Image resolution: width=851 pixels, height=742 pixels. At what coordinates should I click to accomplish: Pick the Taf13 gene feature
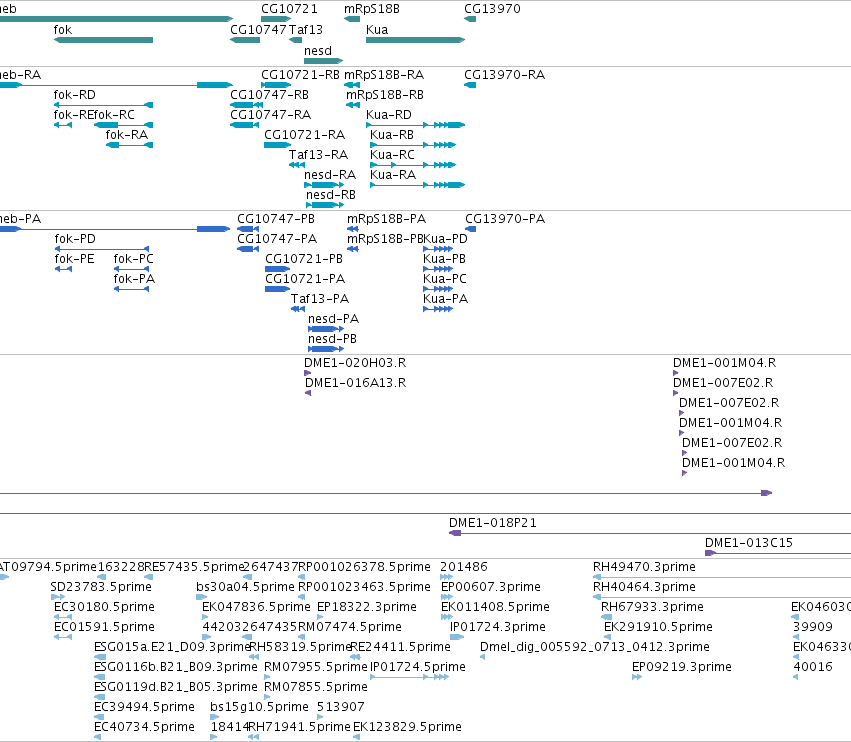coord(295,40)
